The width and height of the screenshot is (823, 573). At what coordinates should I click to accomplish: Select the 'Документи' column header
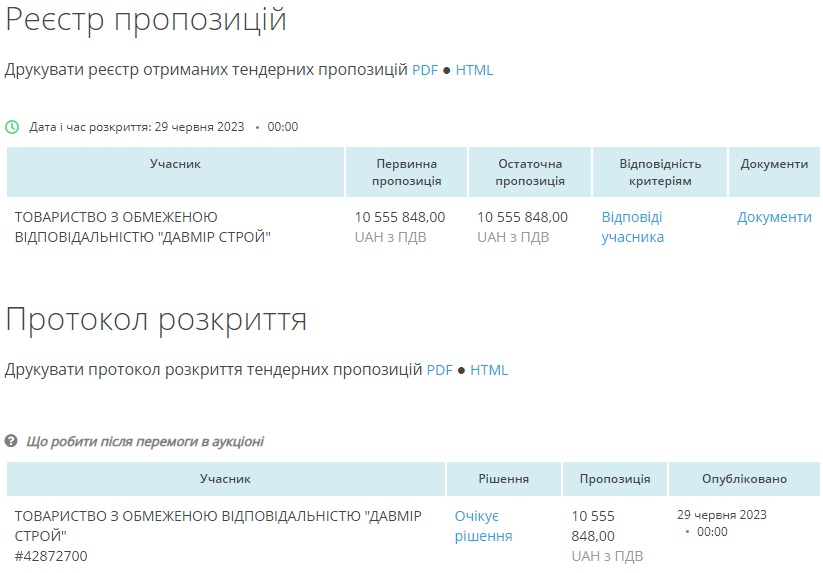tap(774, 172)
